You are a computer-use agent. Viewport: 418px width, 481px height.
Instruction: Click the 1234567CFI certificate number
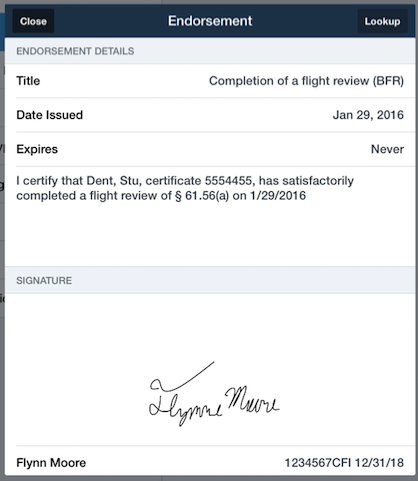tap(317, 463)
